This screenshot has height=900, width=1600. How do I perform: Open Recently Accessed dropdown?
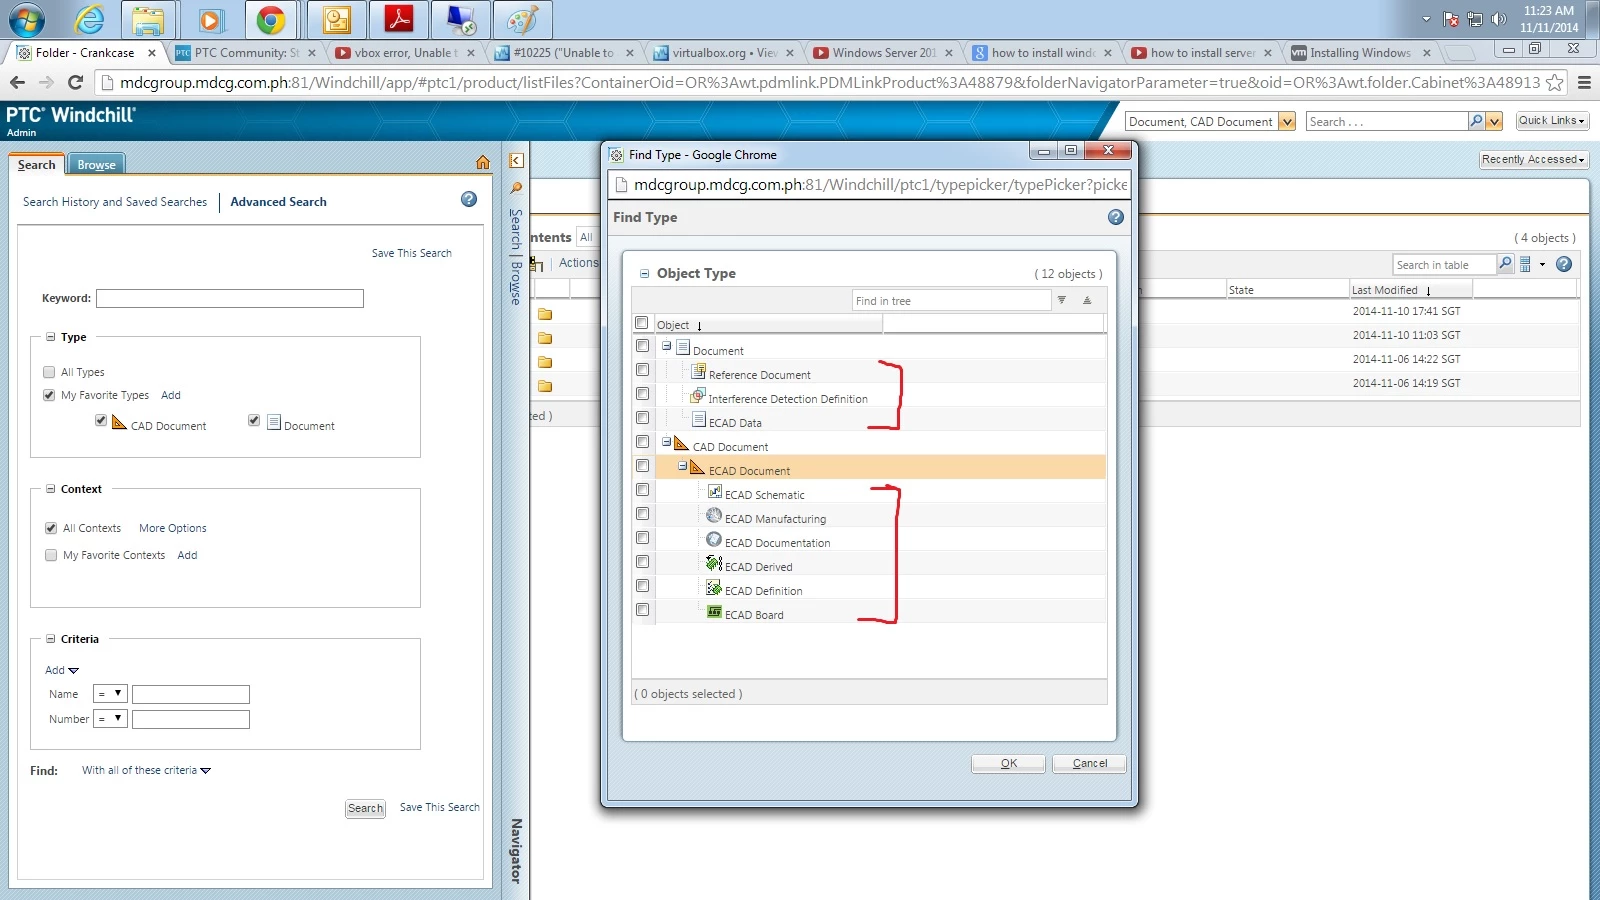(1533, 159)
